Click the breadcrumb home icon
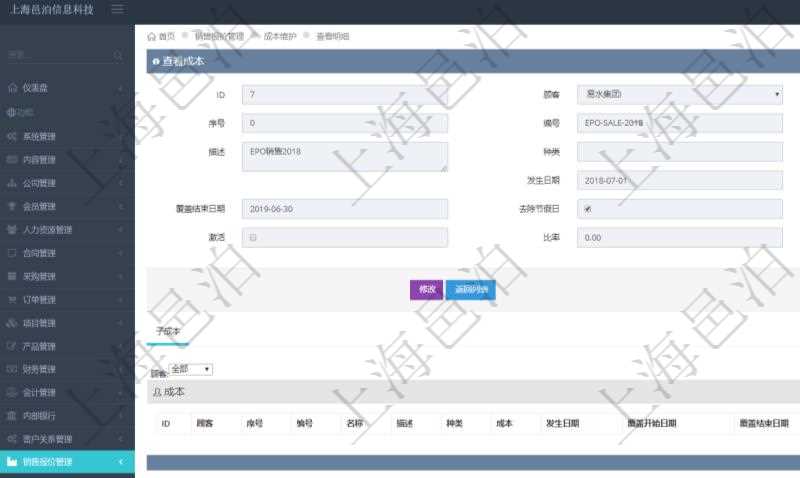This screenshot has width=800, height=478. [x=152, y=36]
